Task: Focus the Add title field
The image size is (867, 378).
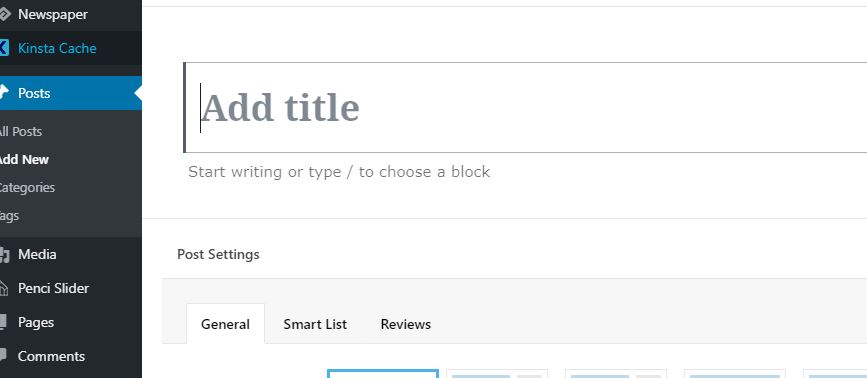Action: [525, 107]
